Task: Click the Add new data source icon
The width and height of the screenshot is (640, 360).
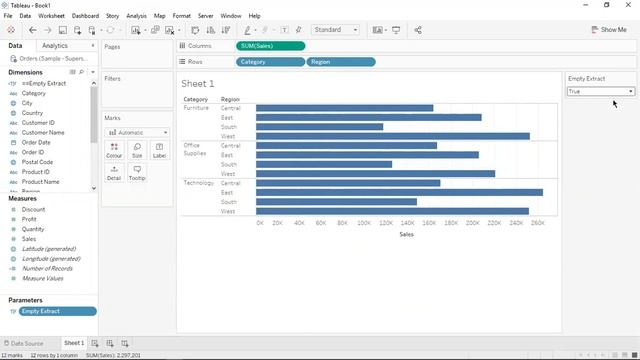Action: (78, 30)
